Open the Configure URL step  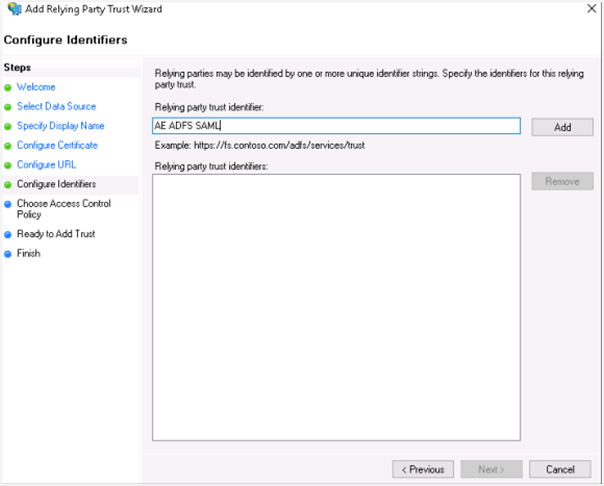(46, 165)
